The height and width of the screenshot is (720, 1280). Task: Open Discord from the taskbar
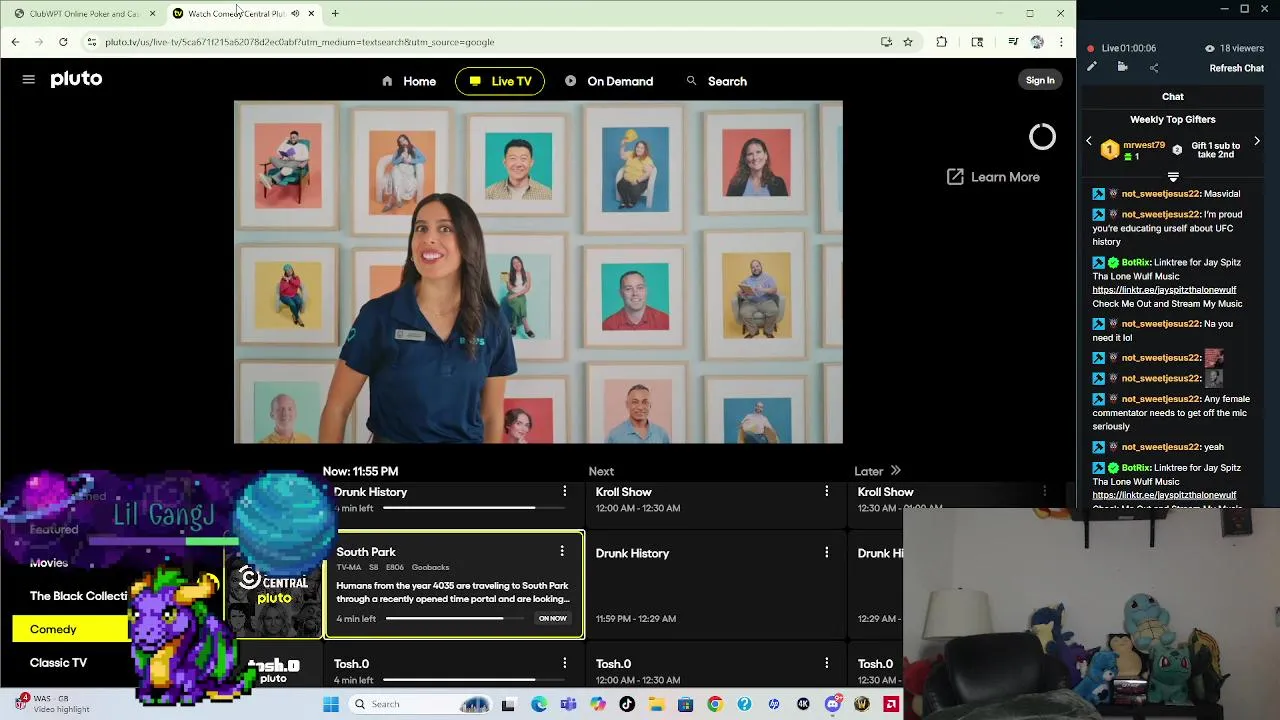tap(832, 704)
